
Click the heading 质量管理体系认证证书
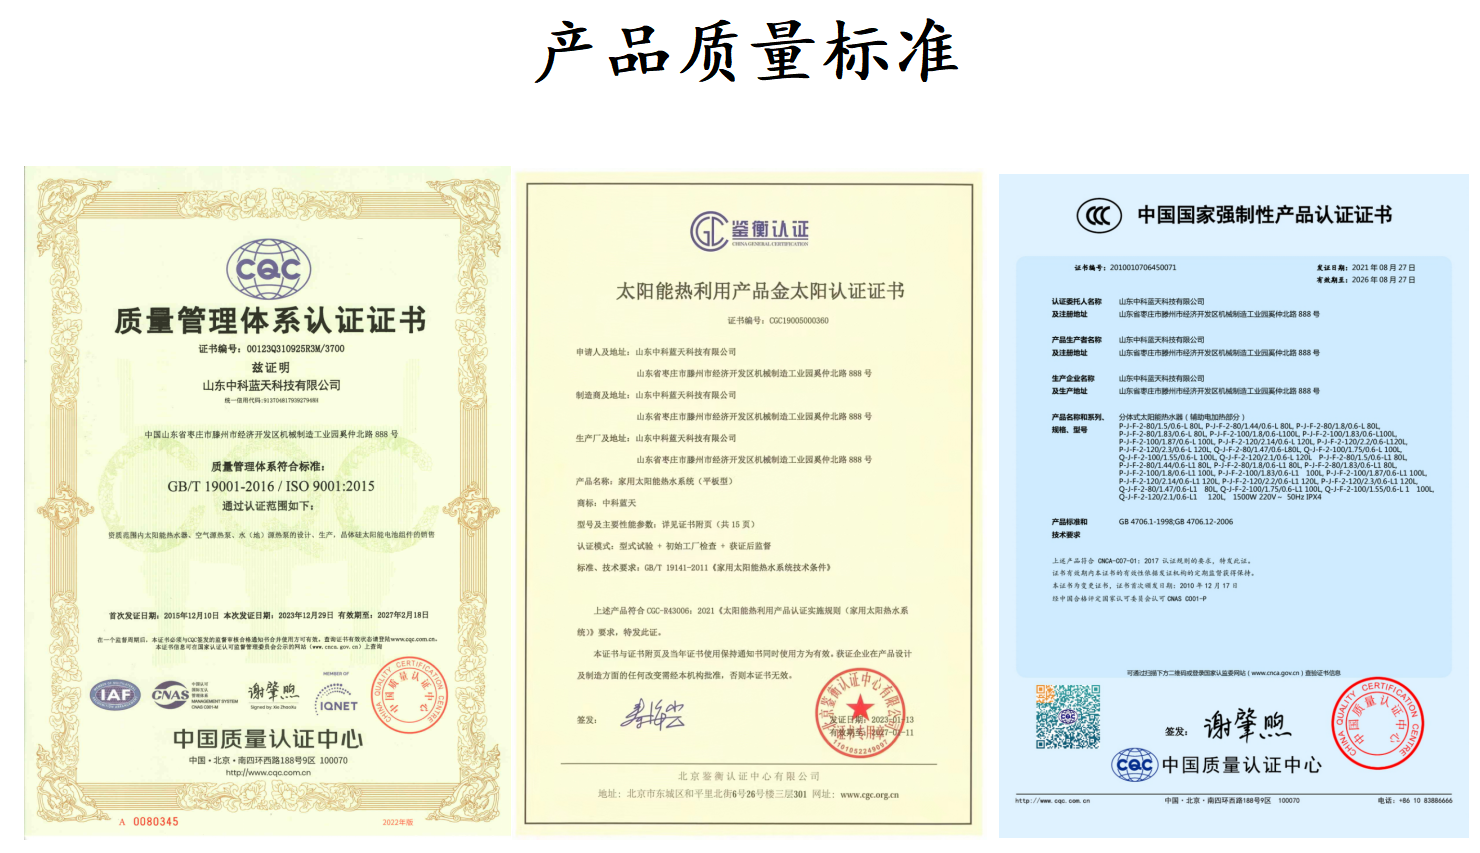coord(270,320)
